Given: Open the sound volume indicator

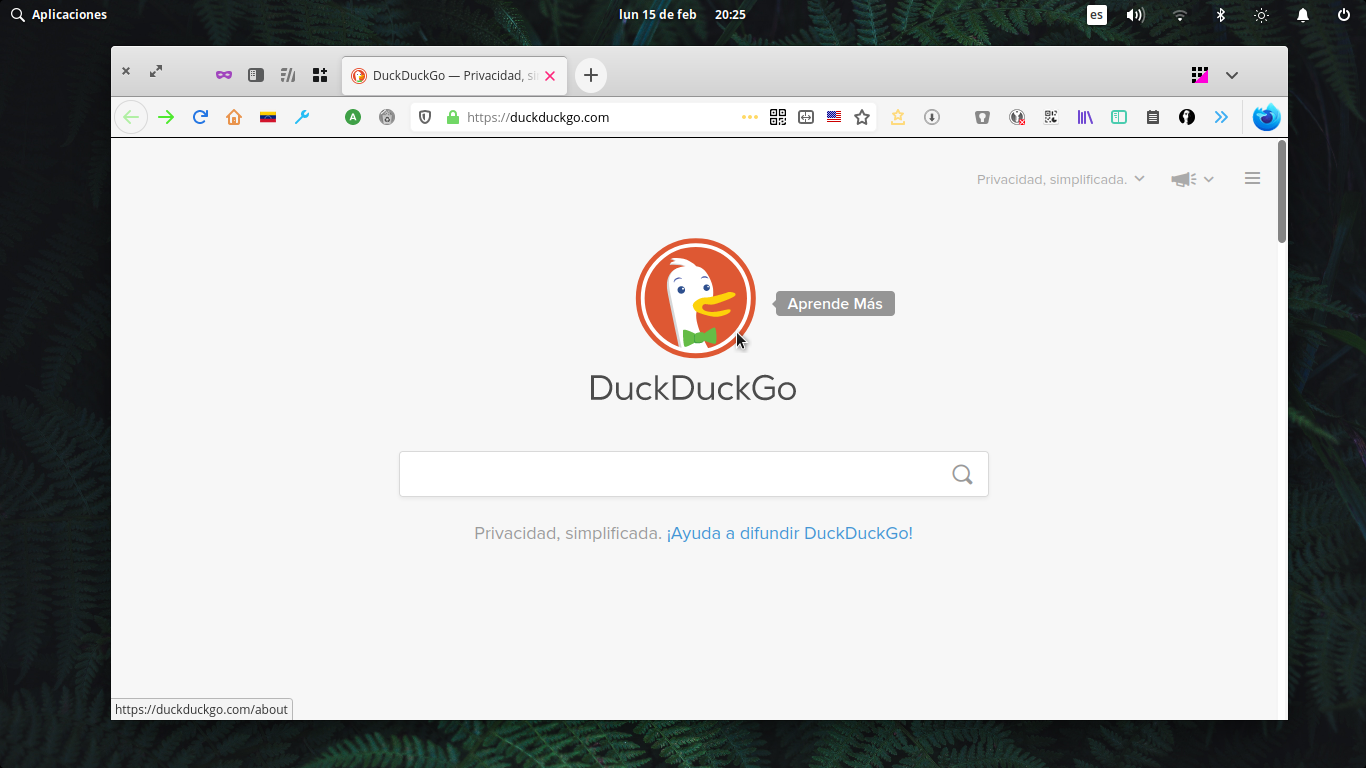Looking at the screenshot, I should 1135,15.
